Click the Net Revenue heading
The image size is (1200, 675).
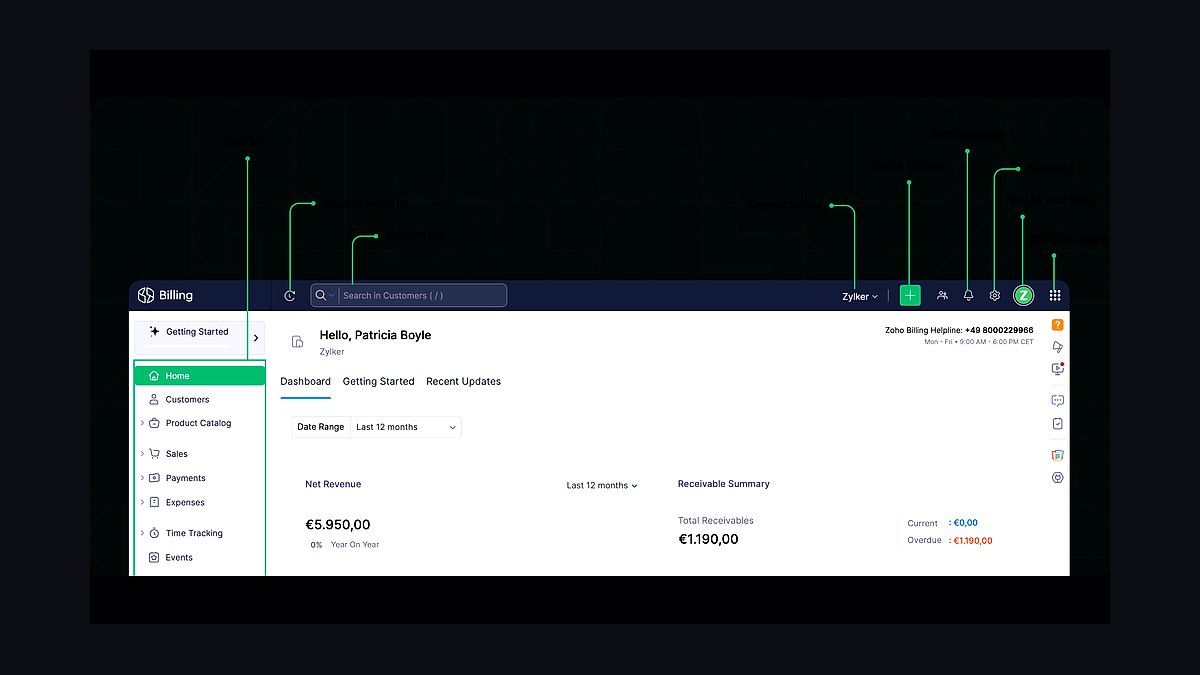(333, 484)
